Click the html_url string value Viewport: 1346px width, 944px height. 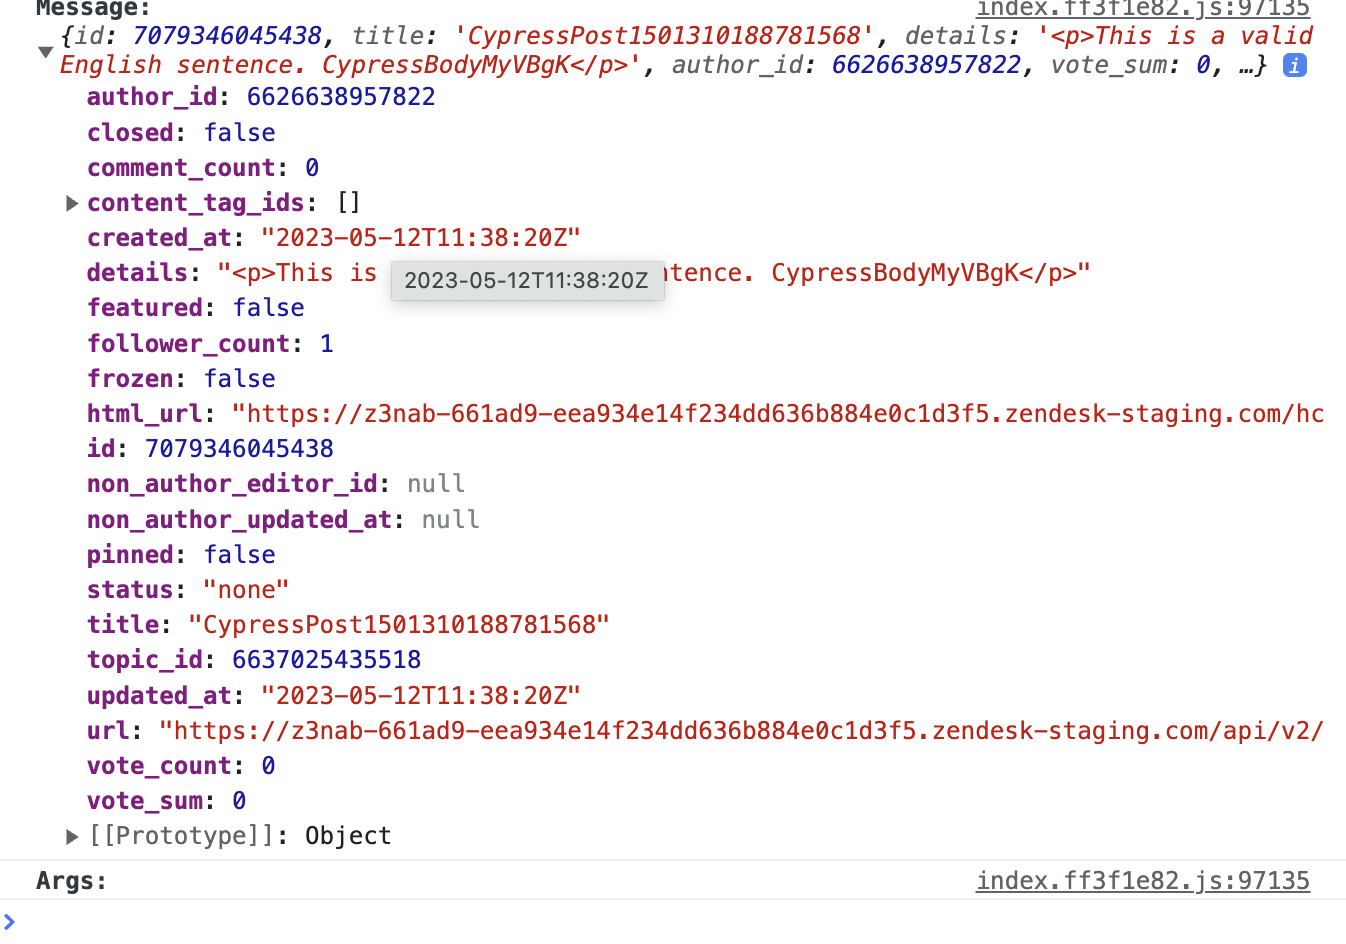point(777,414)
